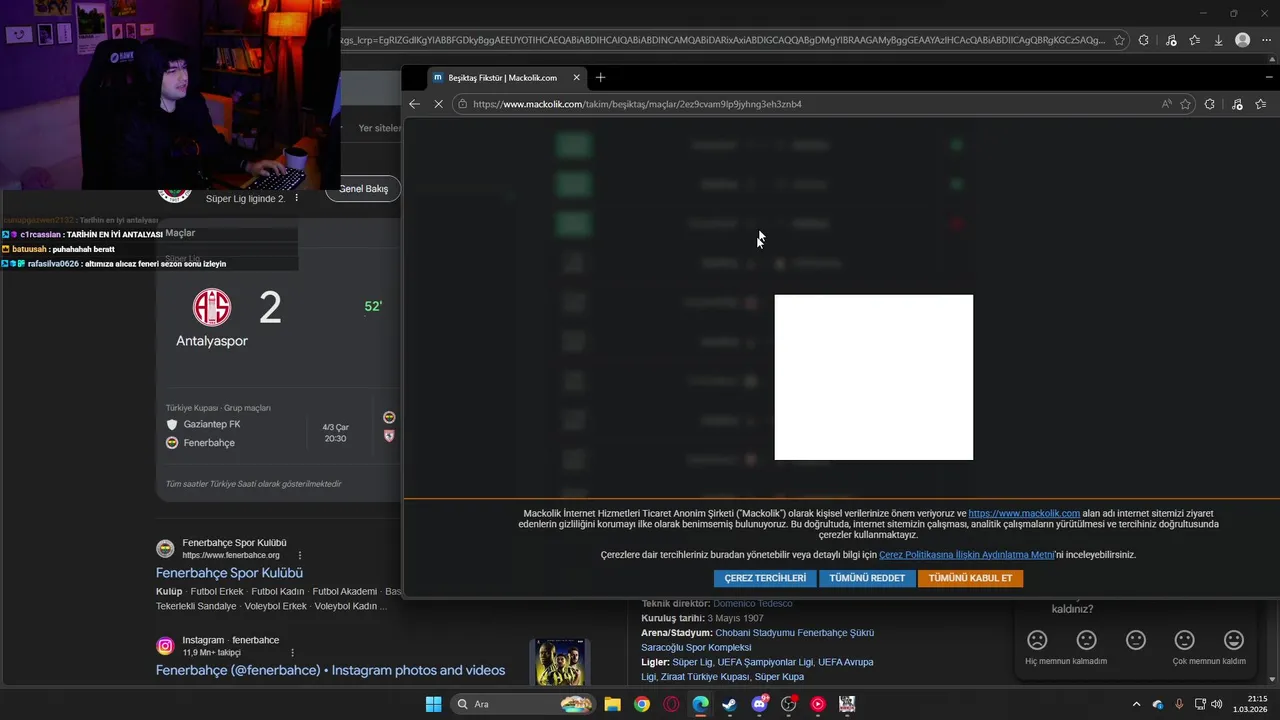Screen dimensions: 1280x720
Task: Close the Beşiktaş Fikstür tab
Action: click(576, 77)
